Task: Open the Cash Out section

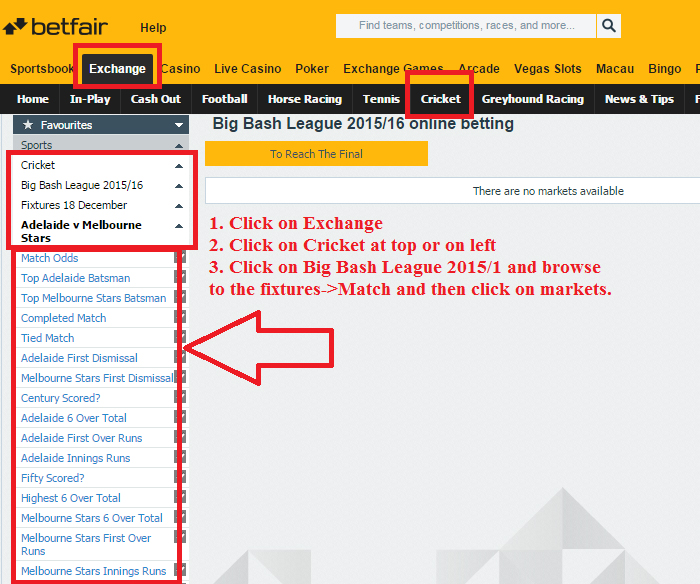Action: pyautogui.click(x=155, y=99)
